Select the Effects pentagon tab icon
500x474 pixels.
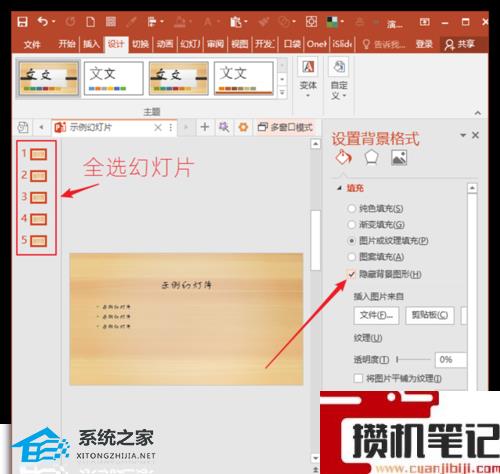(371, 158)
